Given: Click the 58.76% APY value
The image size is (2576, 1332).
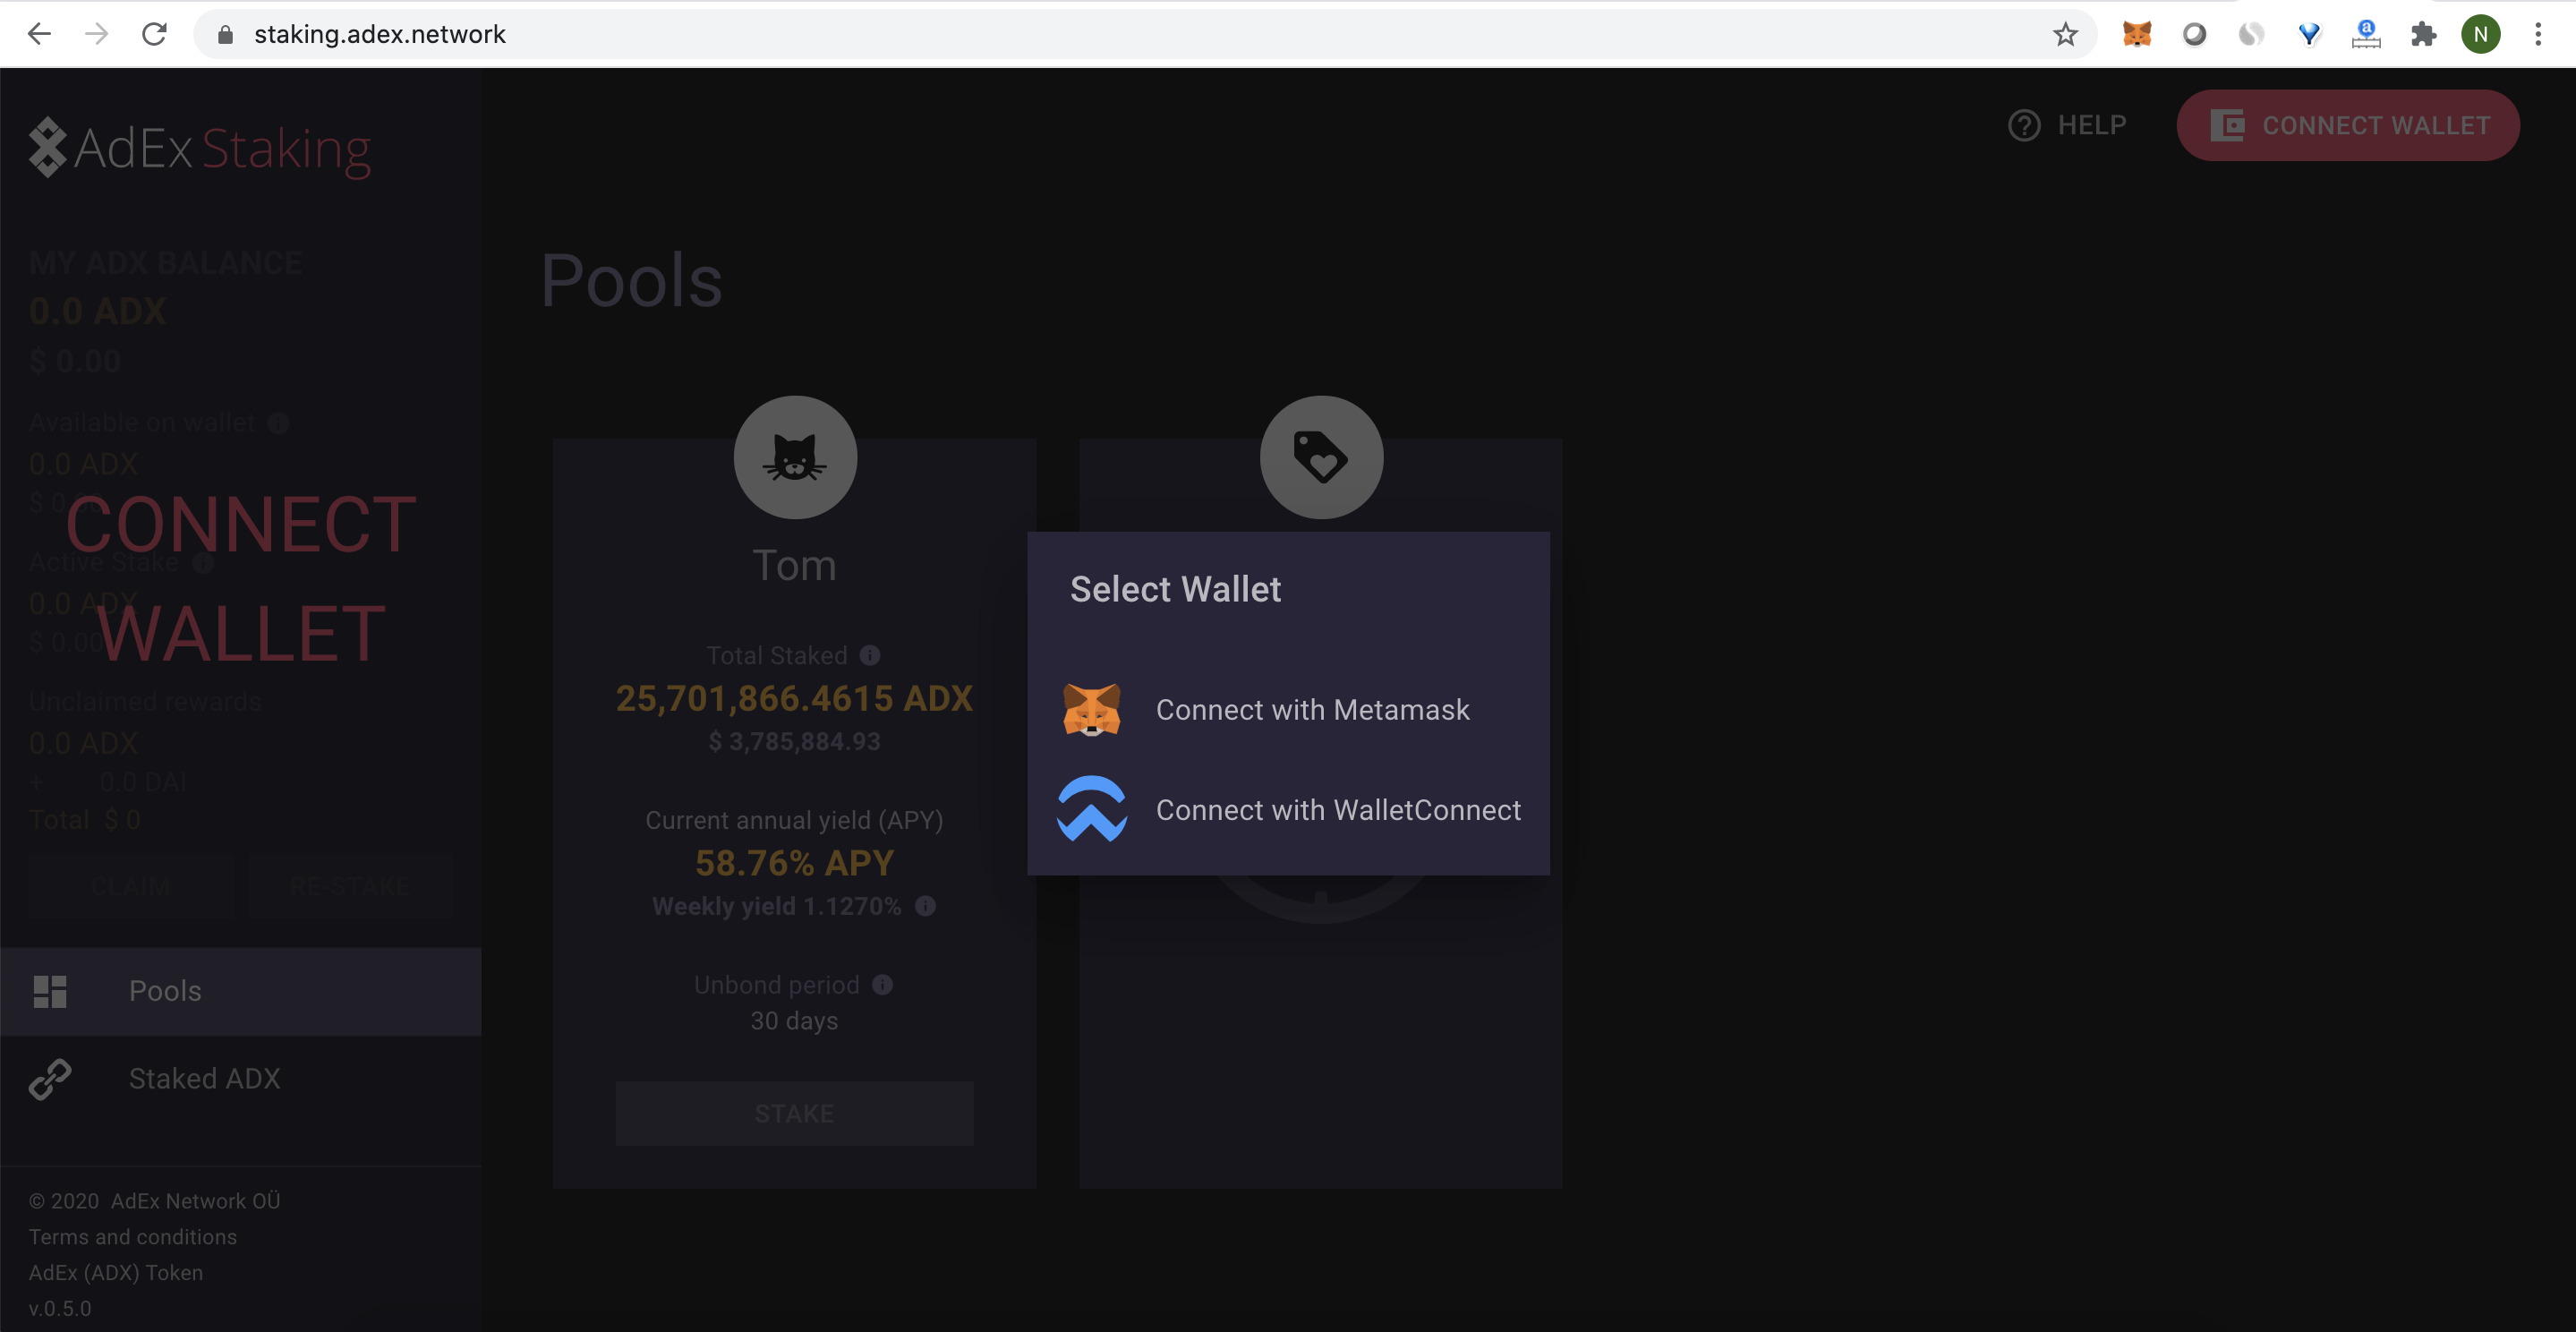Looking at the screenshot, I should coord(794,863).
